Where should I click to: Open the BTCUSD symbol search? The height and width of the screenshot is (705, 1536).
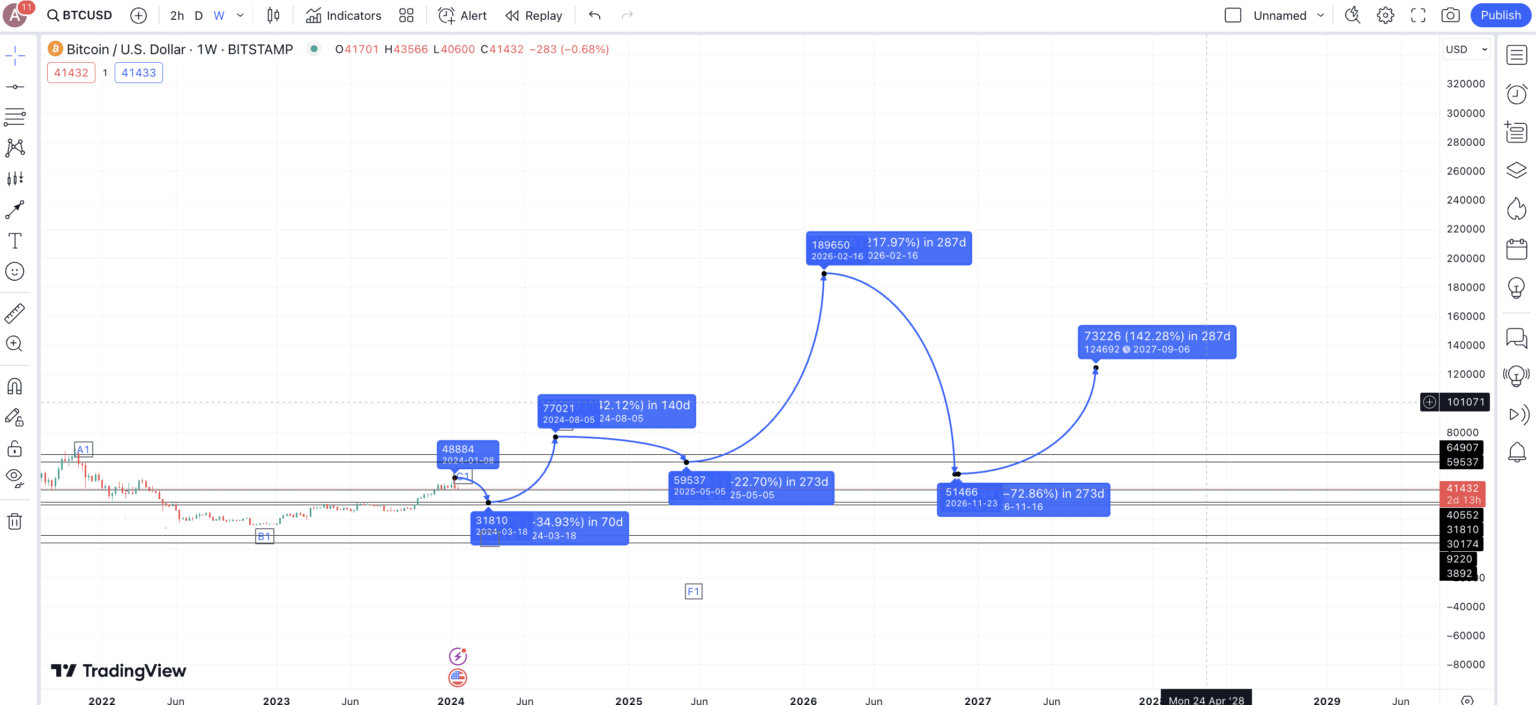coord(80,15)
